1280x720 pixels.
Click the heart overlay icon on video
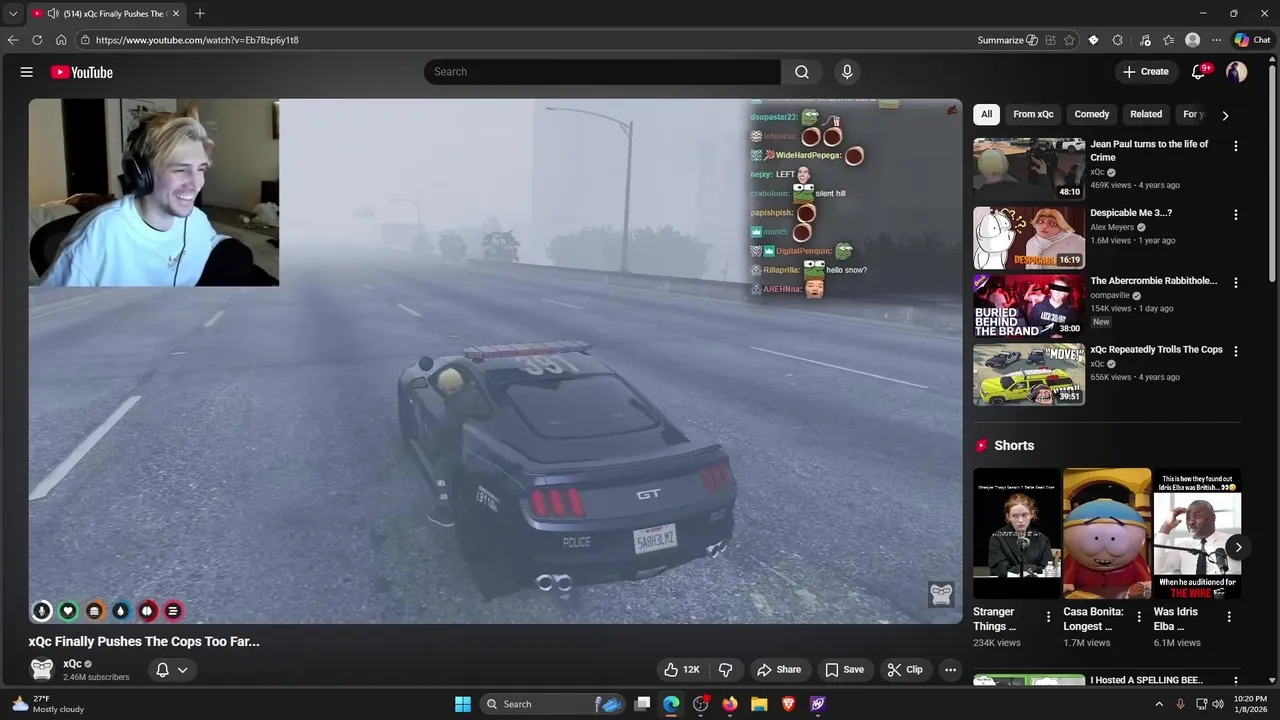pos(68,610)
